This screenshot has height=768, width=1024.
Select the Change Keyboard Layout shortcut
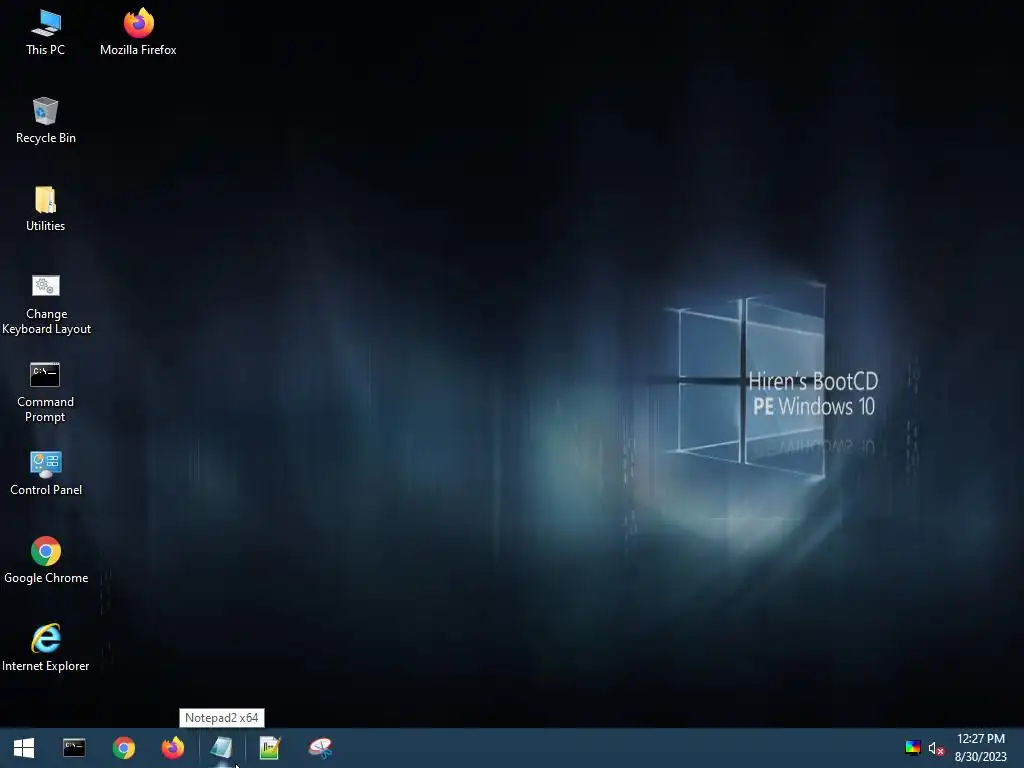[46, 304]
